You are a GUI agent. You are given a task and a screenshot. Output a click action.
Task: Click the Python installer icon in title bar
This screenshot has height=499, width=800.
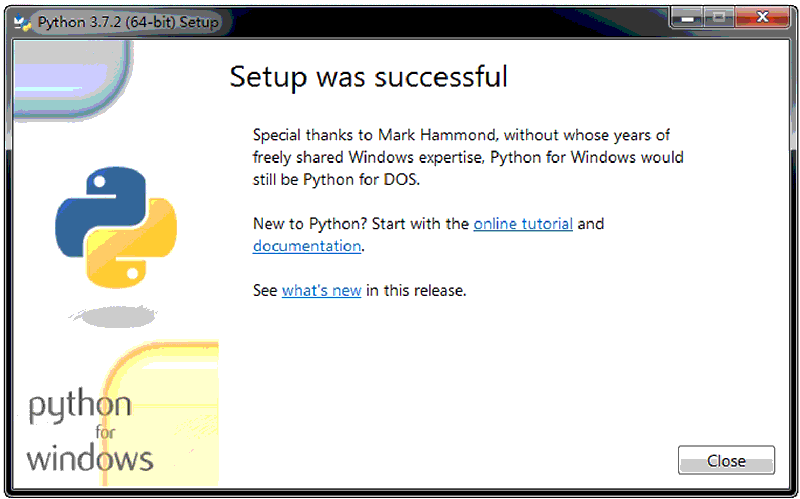click(x=22, y=22)
